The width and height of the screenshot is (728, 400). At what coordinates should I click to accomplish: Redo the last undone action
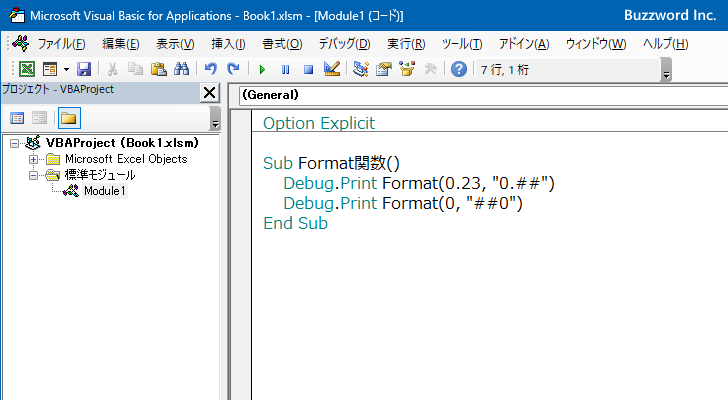[x=233, y=70]
